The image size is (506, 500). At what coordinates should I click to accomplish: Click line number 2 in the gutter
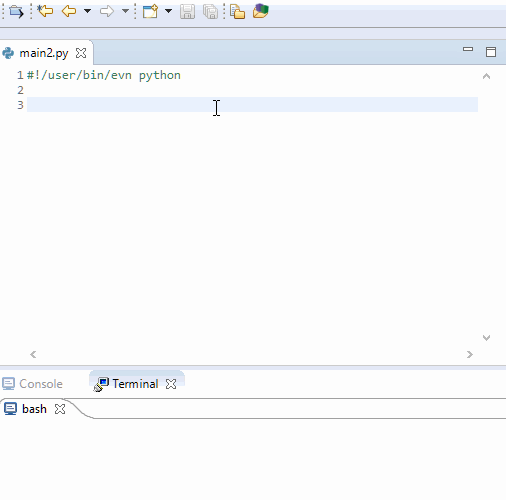[x=20, y=90]
